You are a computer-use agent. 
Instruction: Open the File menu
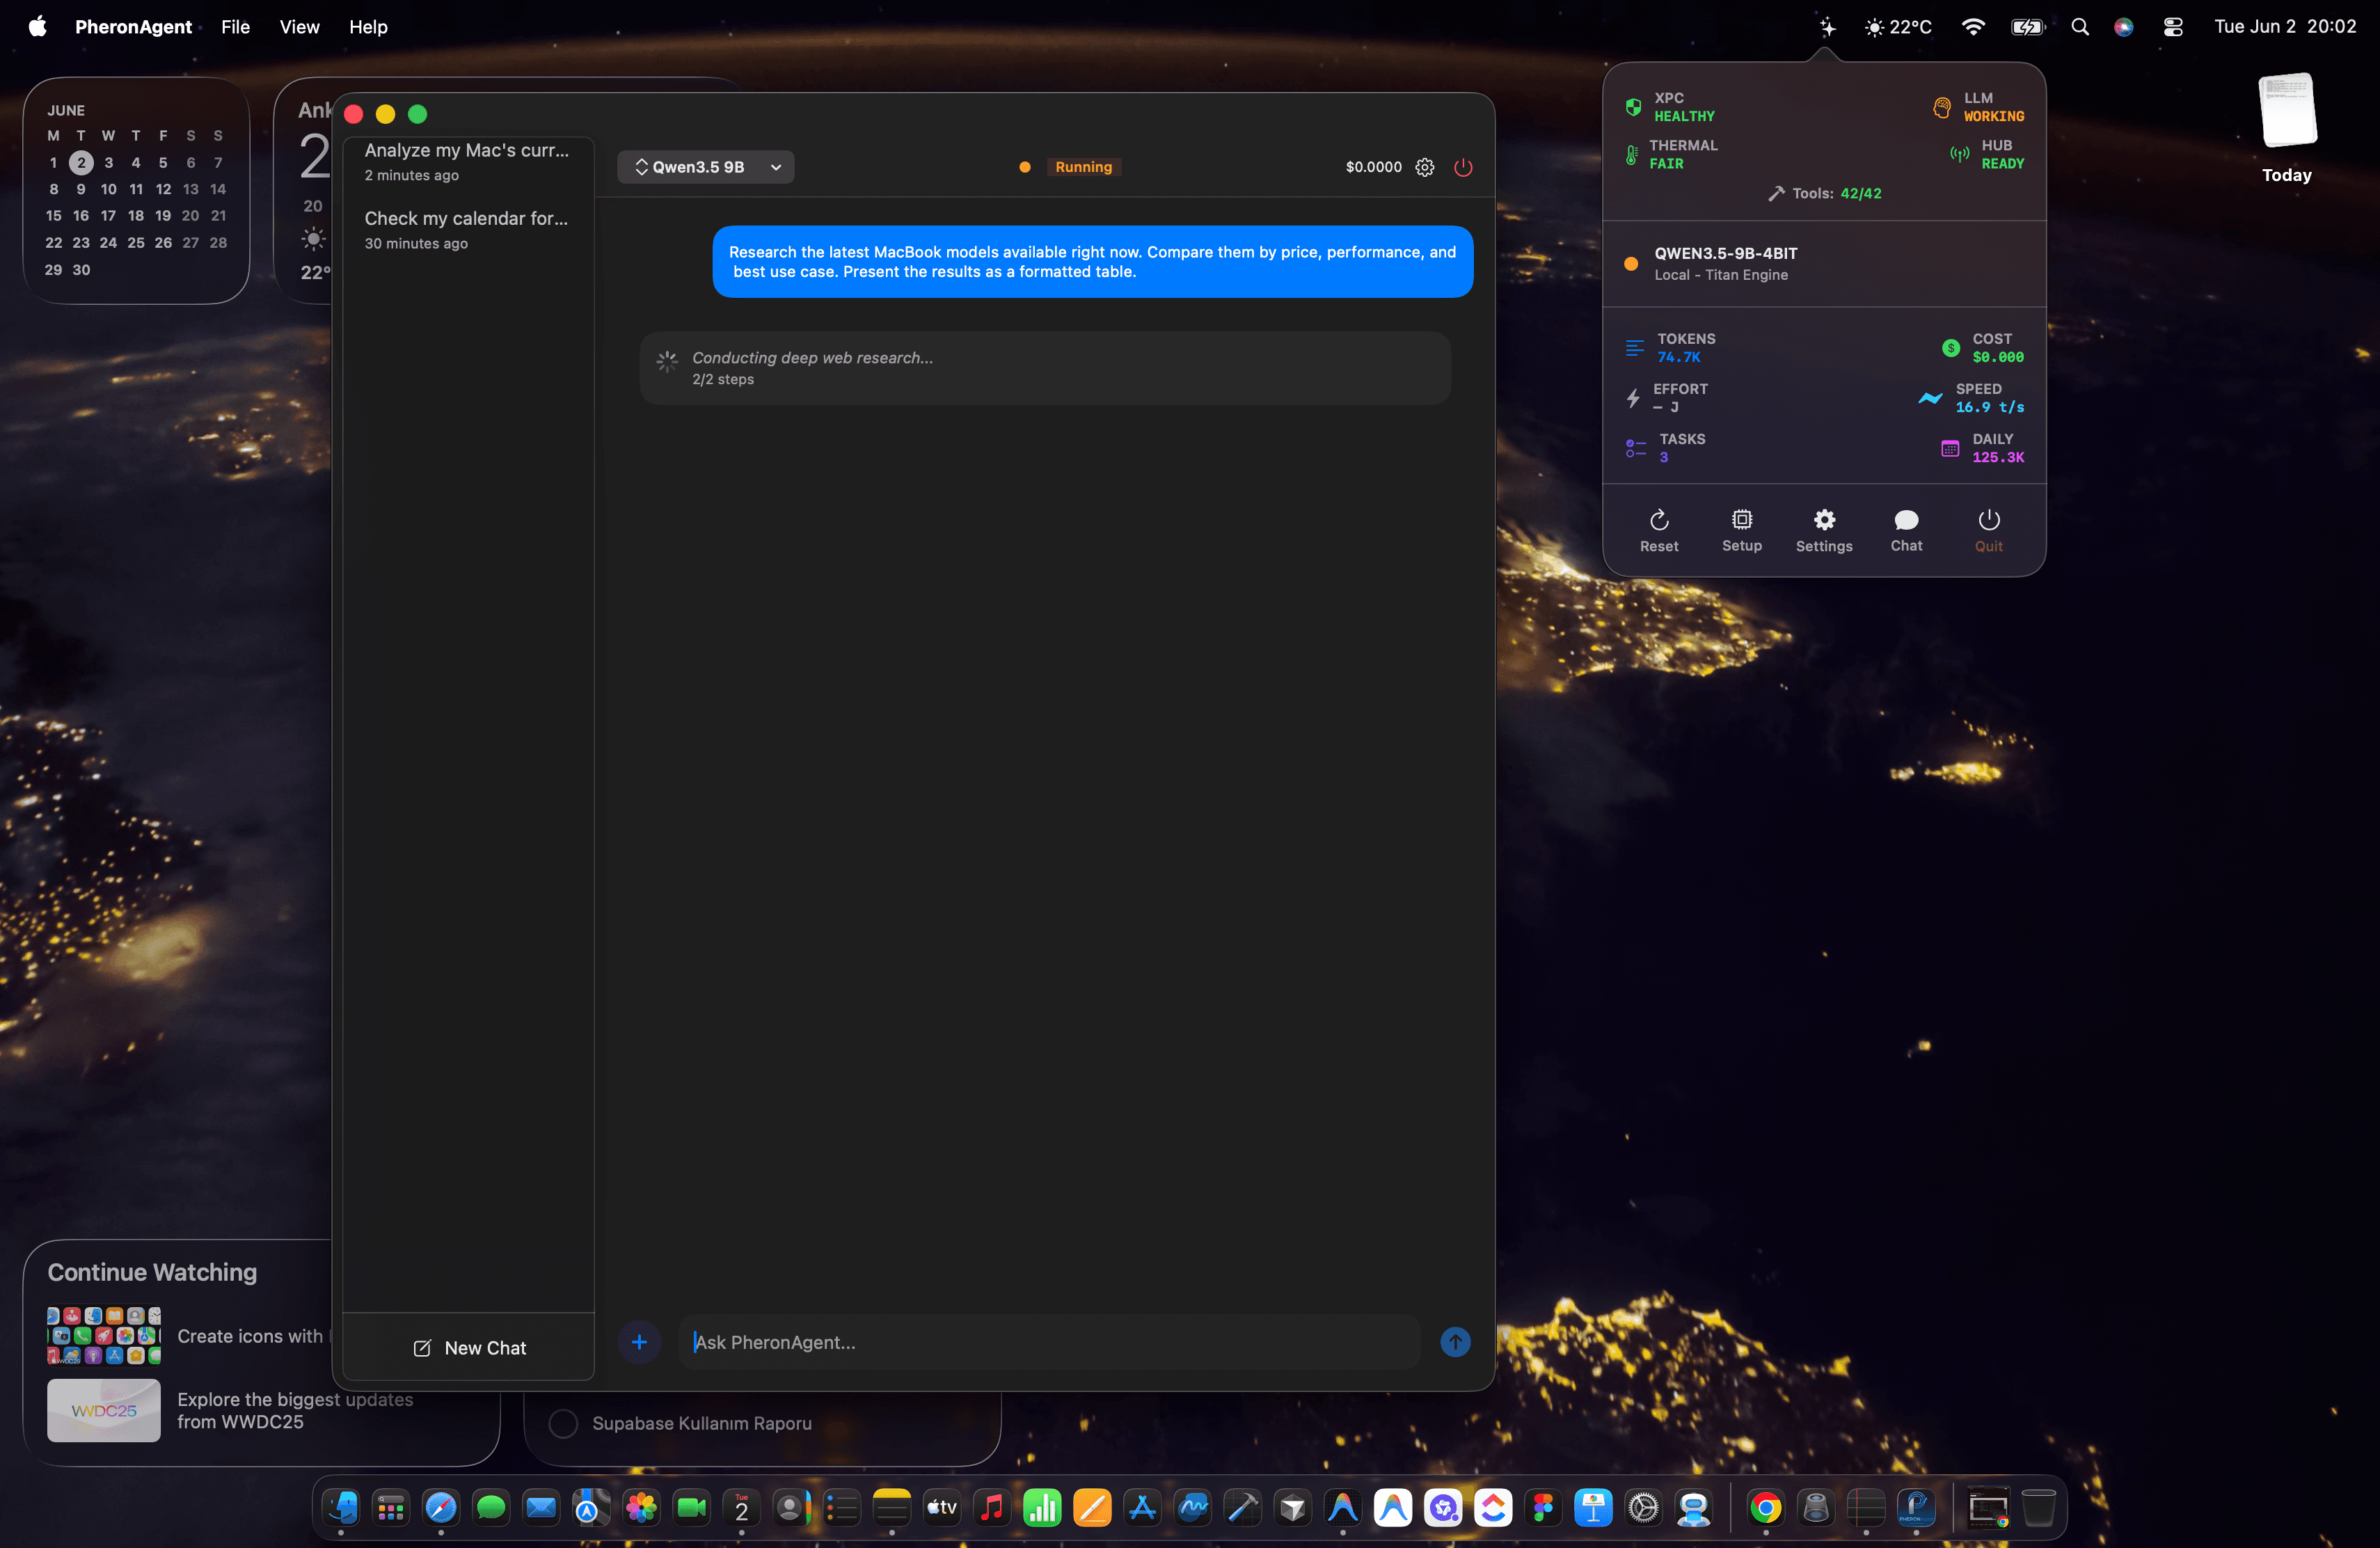[x=235, y=27]
